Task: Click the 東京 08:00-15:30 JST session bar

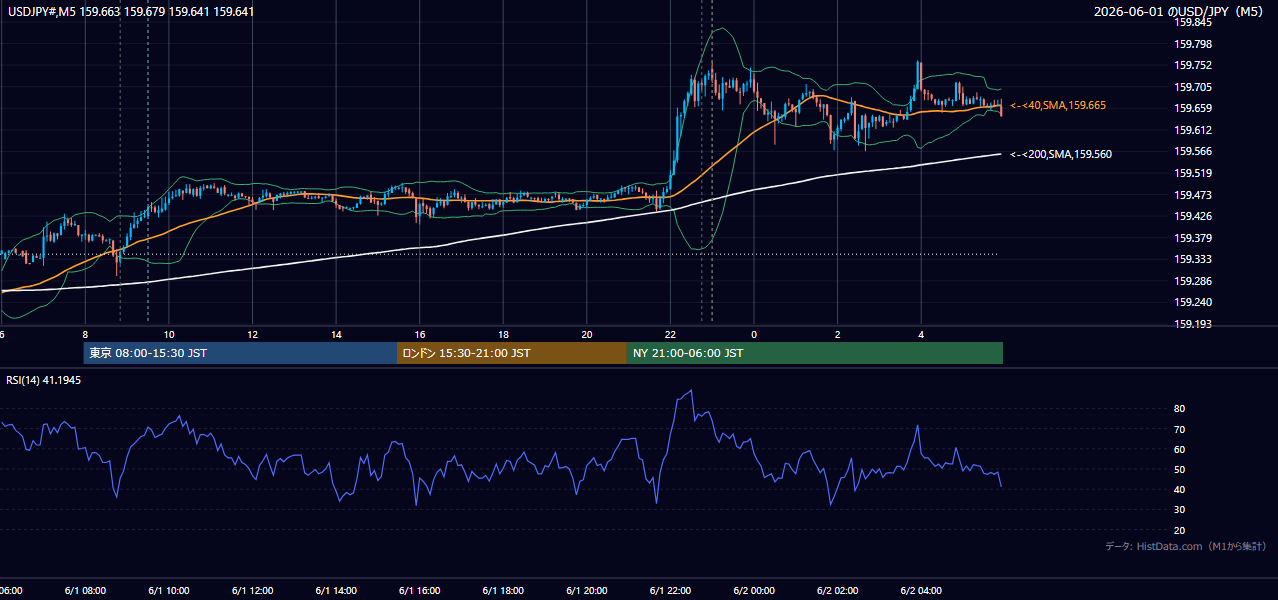Action: click(x=240, y=353)
